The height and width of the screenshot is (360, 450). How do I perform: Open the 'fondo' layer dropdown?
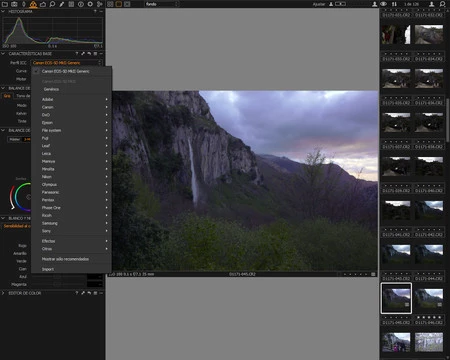162,4
